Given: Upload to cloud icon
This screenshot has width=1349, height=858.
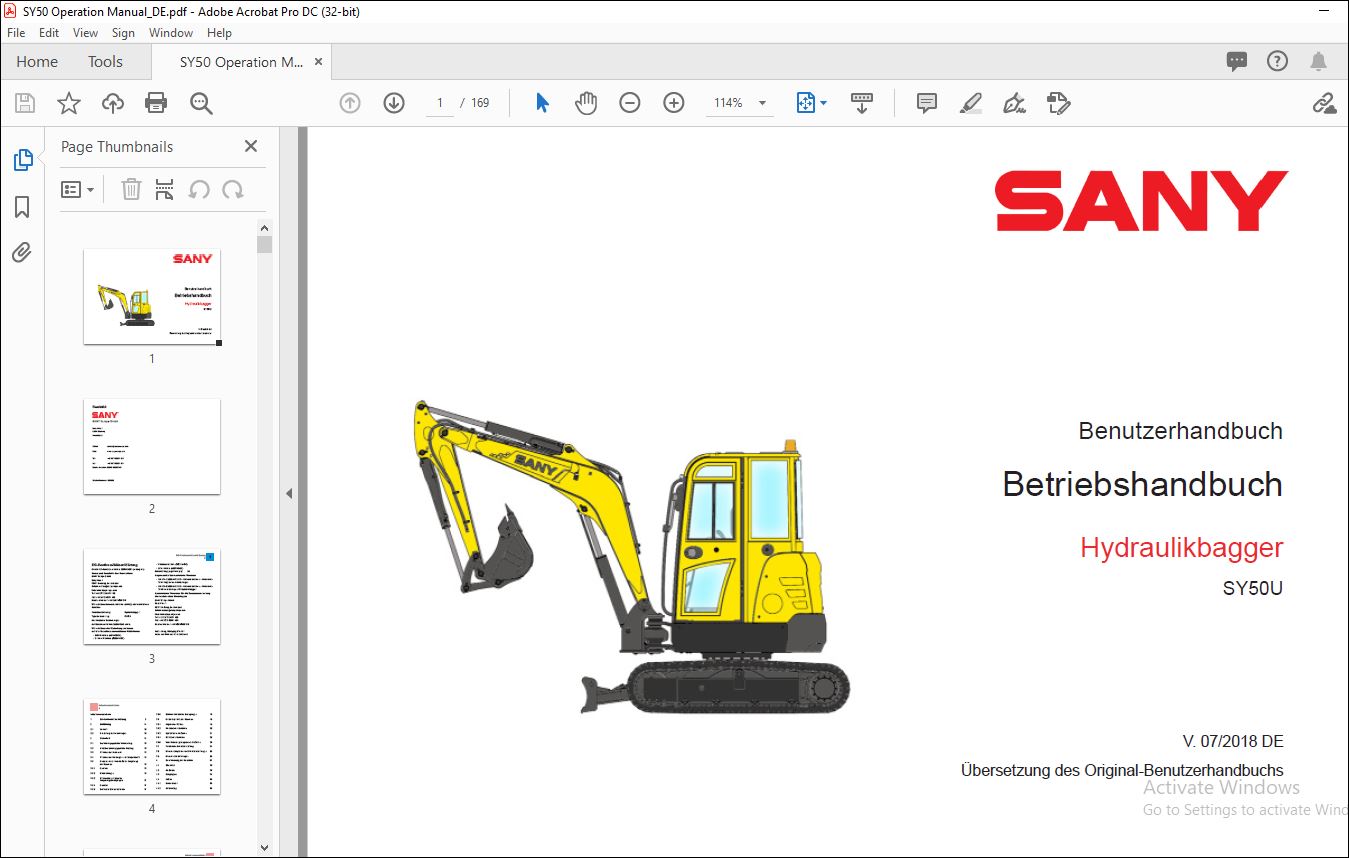Looking at the screenshot, I should tap(113, 103).
